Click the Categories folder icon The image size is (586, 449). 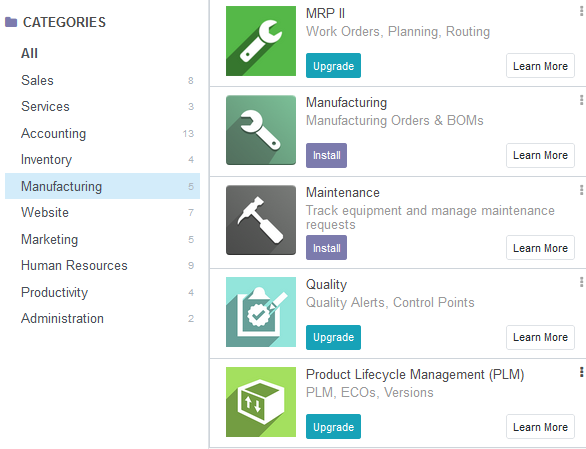point(11,22)
